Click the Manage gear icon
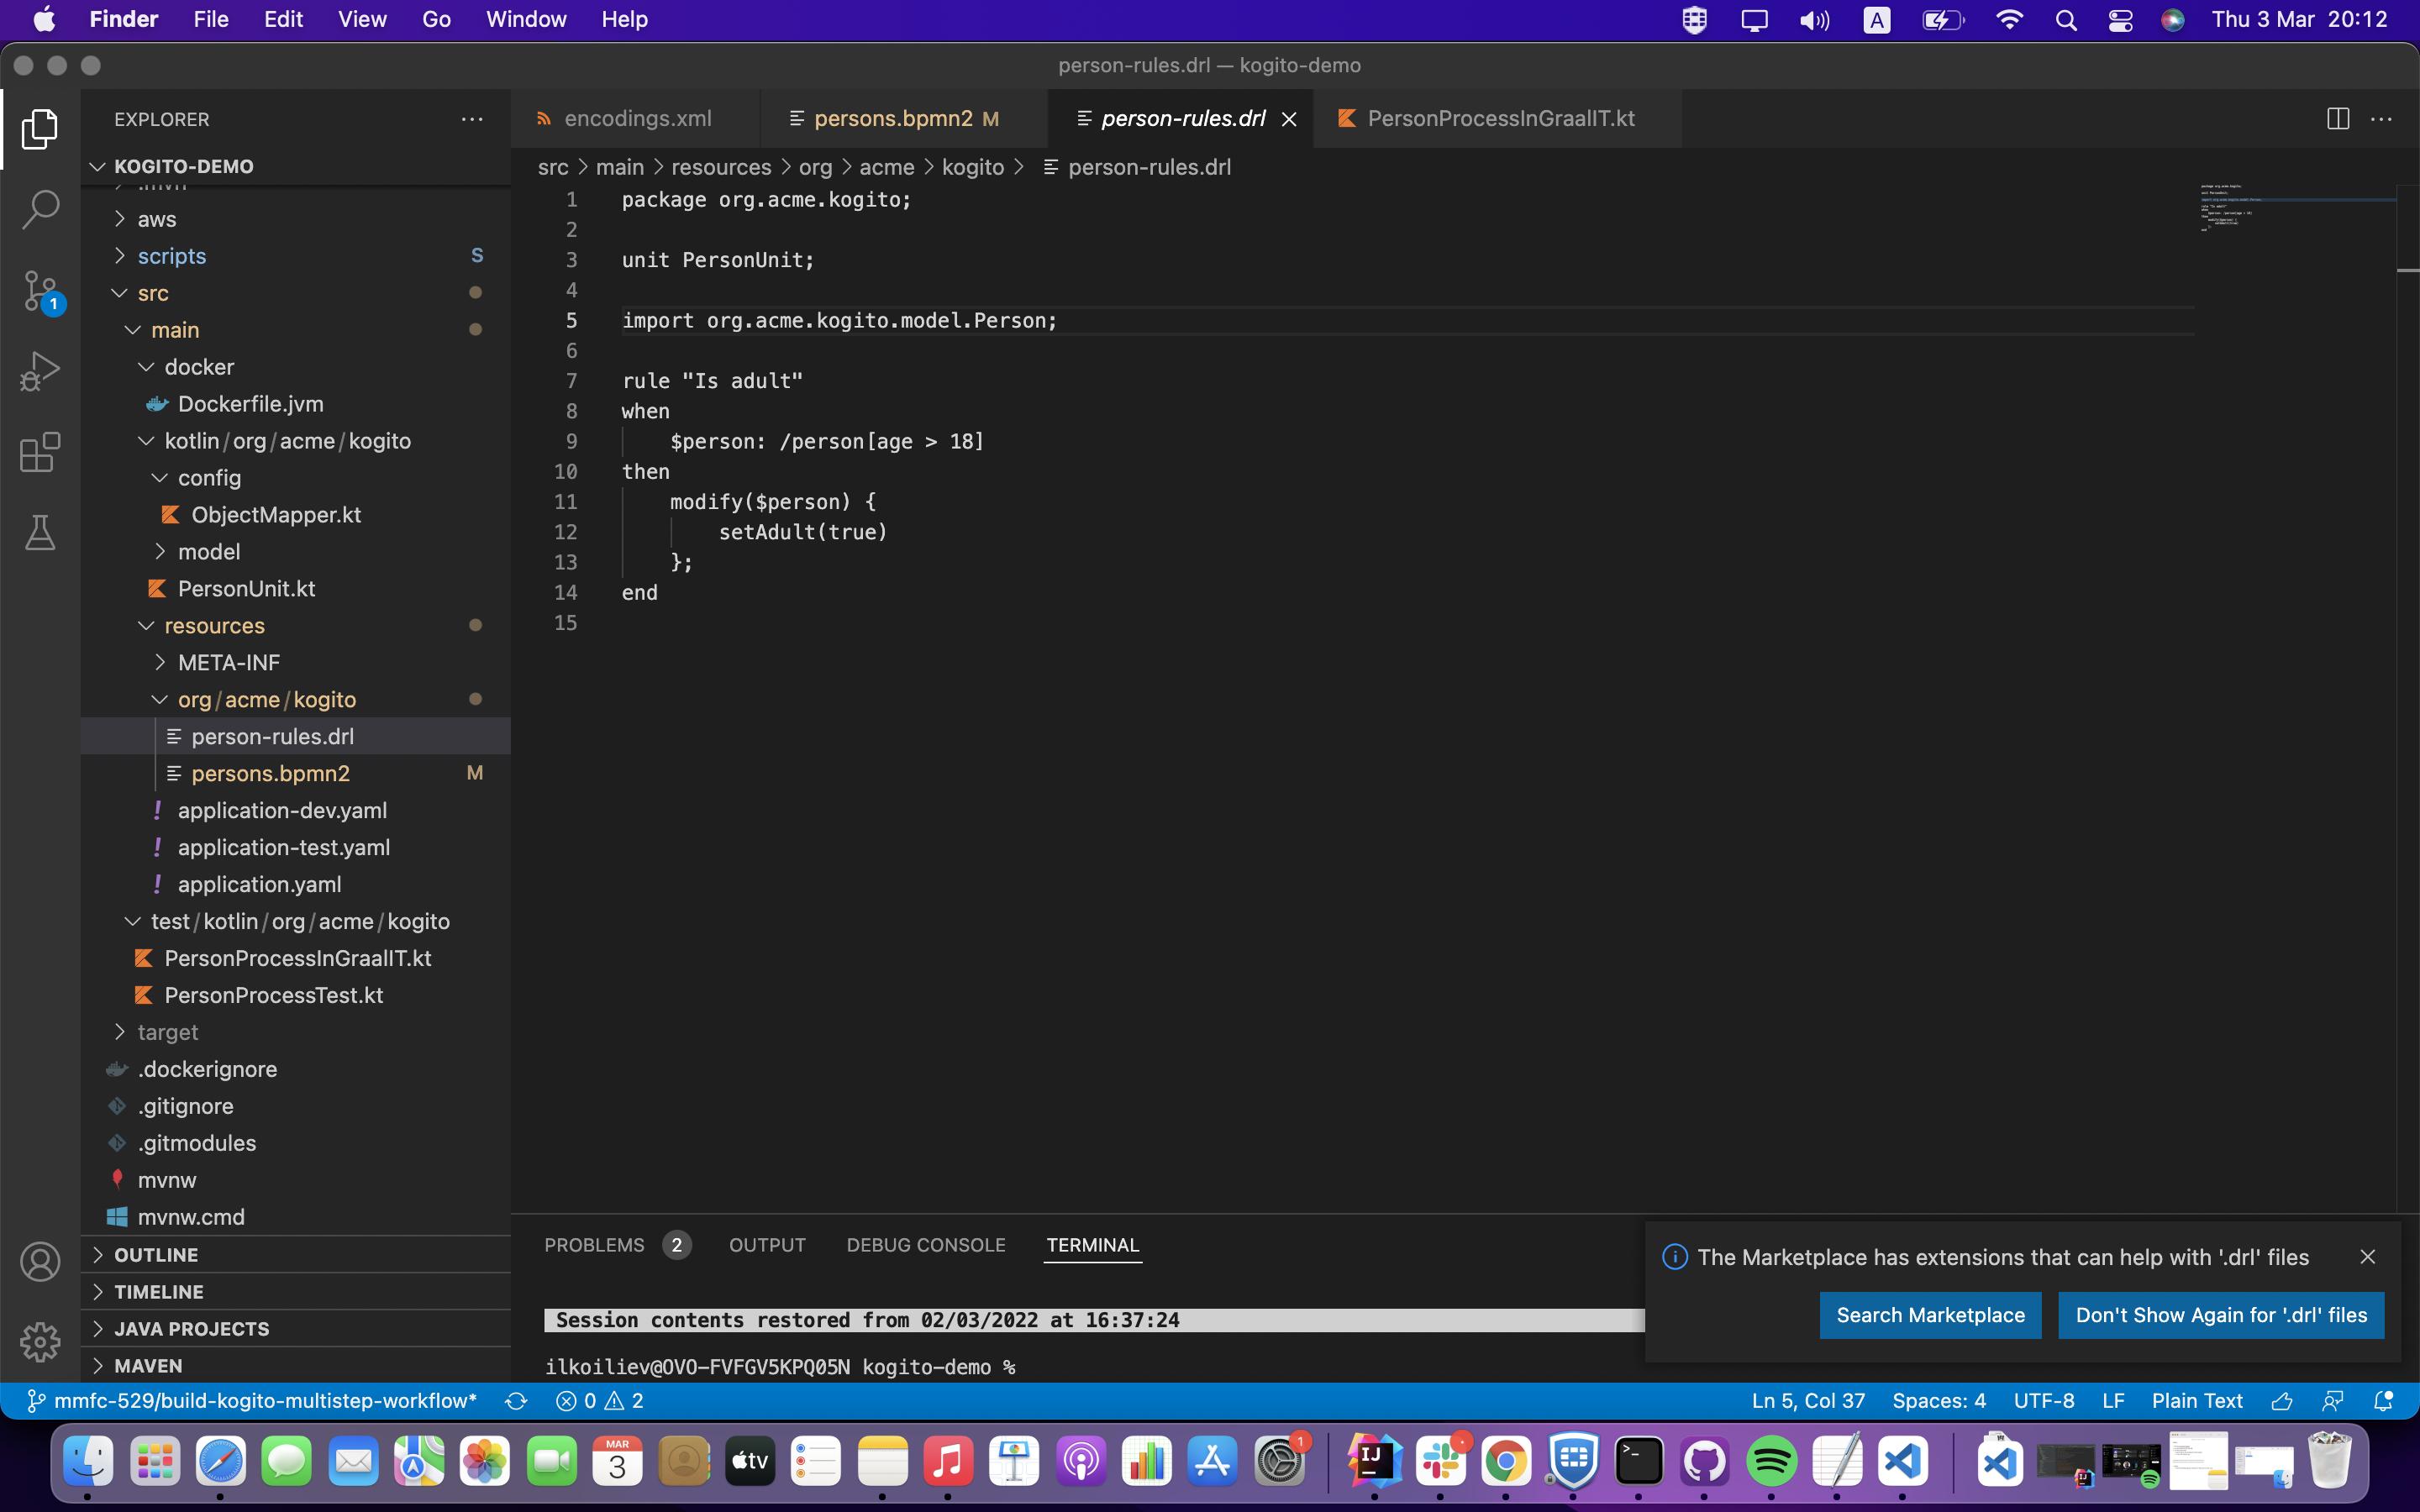Image resolution: width=2420 pixels, height=1512 pixels. point(40,1341)
